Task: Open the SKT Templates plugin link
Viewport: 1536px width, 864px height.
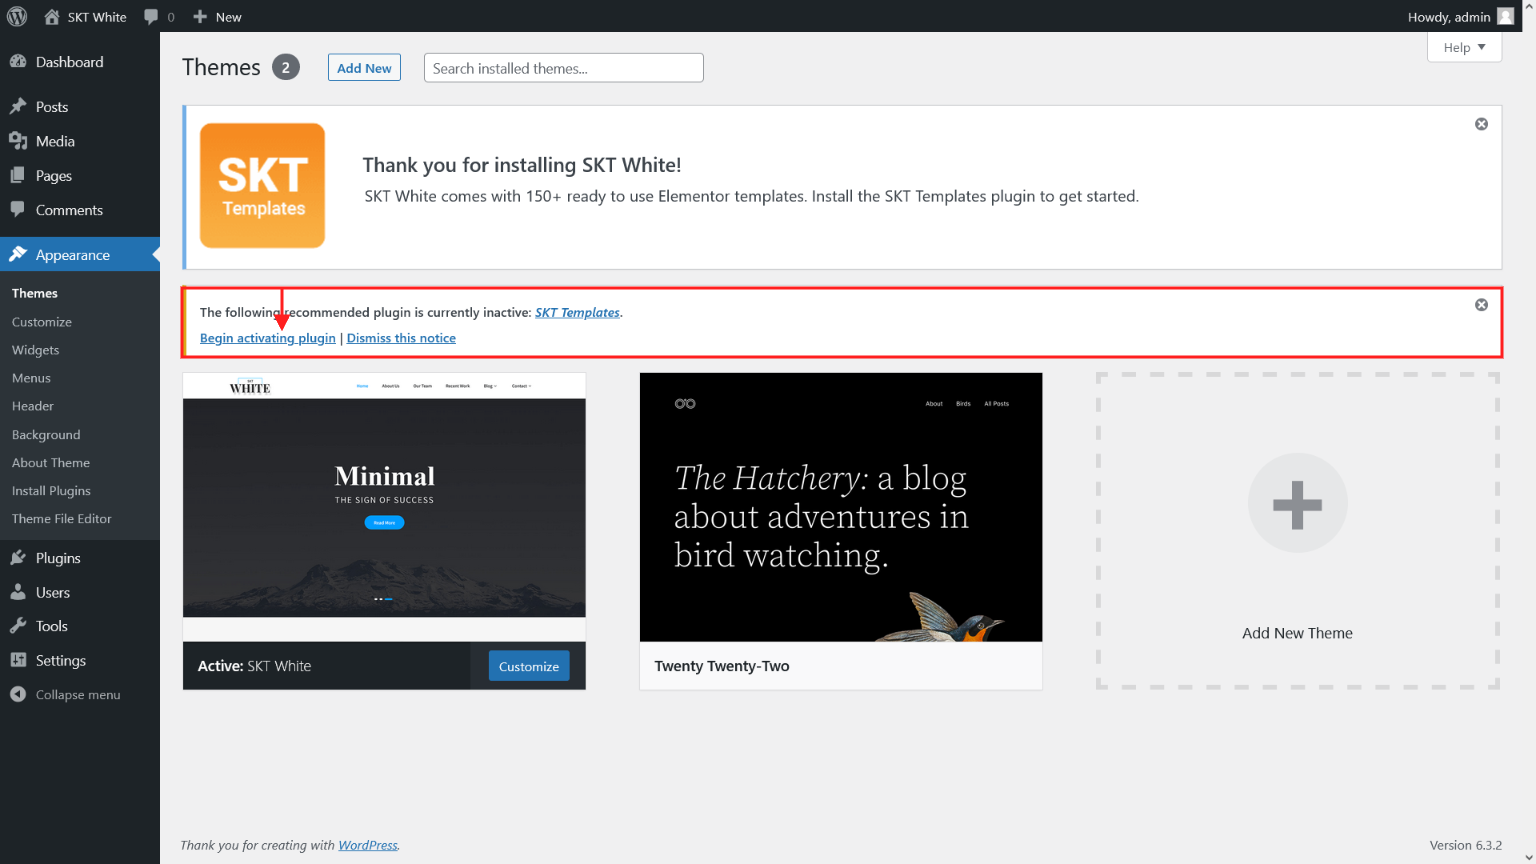Action: [577, 312]
